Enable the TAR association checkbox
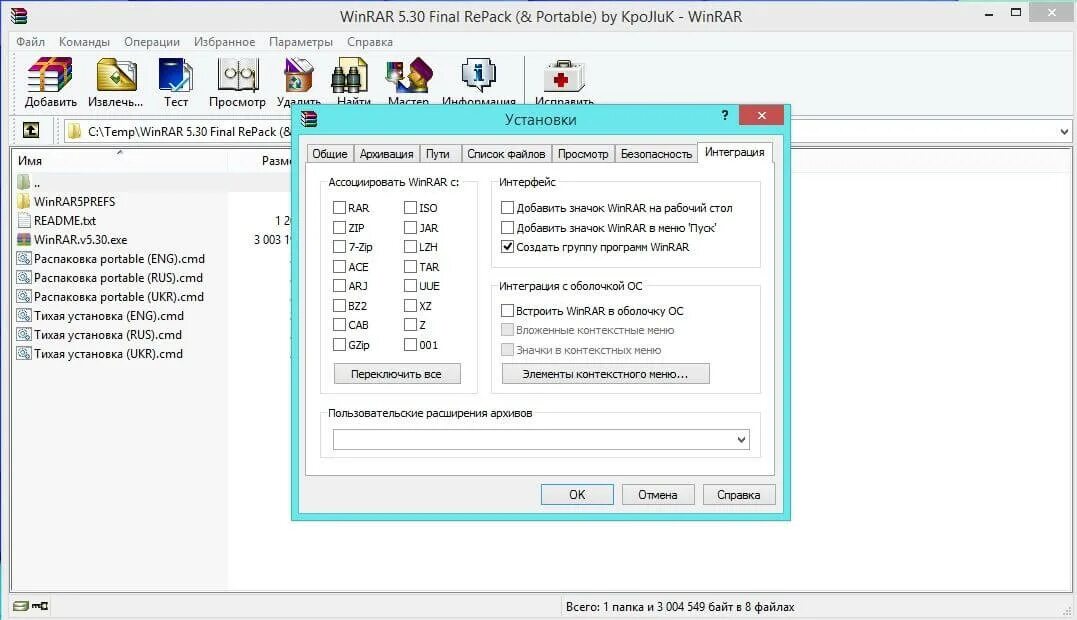This screenshot has width=1077, height=620. coord(411,266)
